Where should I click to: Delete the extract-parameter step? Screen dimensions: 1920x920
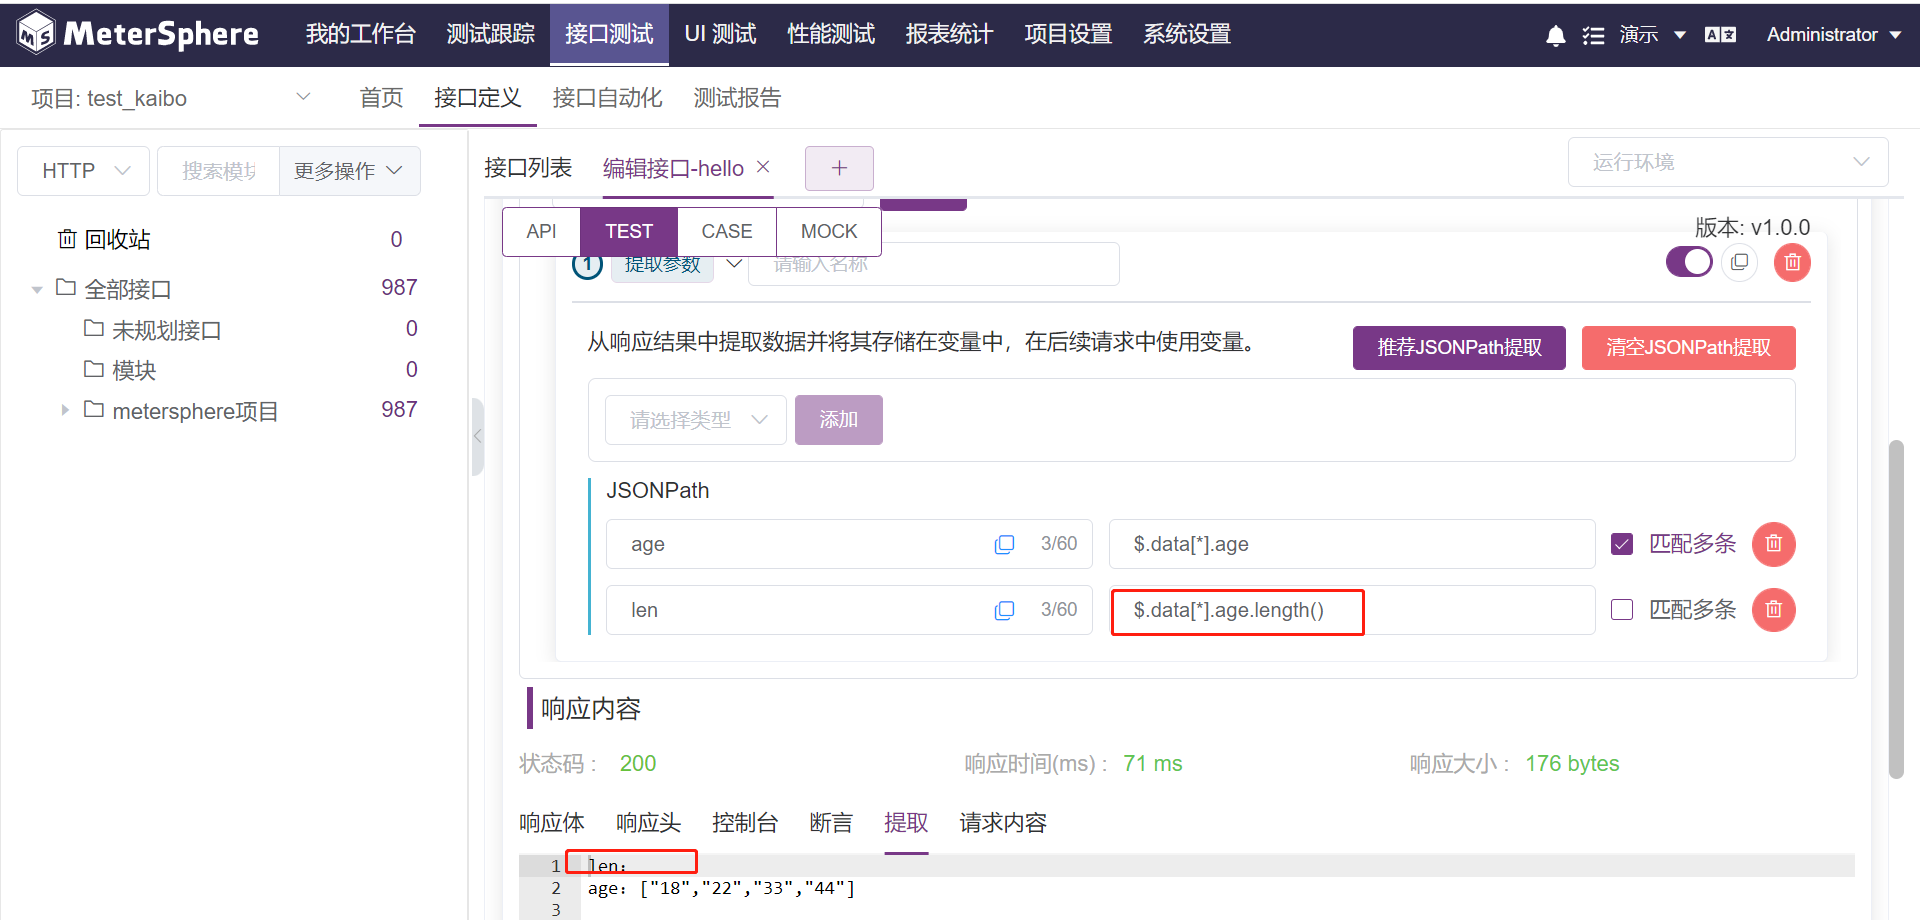click(1792, 262)
